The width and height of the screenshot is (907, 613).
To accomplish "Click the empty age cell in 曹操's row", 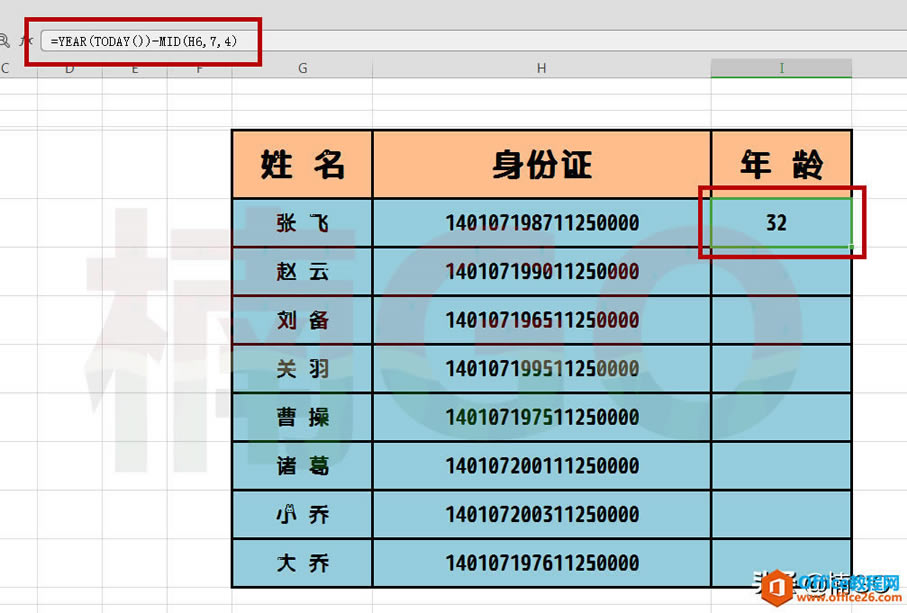I will (x=781, y=417).
